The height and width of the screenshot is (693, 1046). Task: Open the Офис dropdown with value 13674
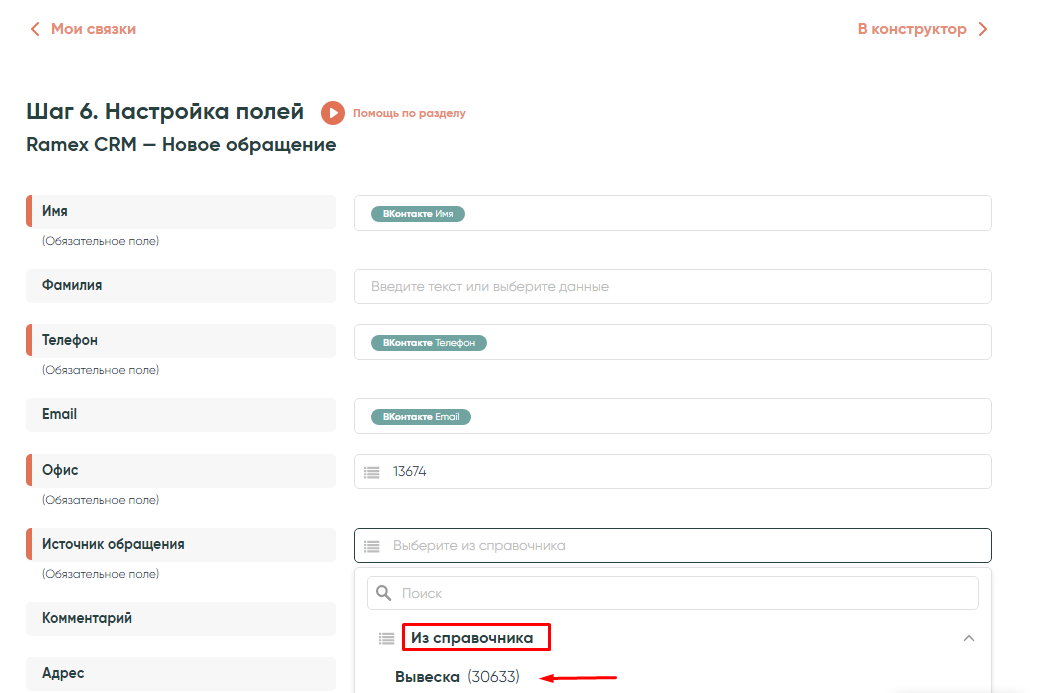coord(672,472)
